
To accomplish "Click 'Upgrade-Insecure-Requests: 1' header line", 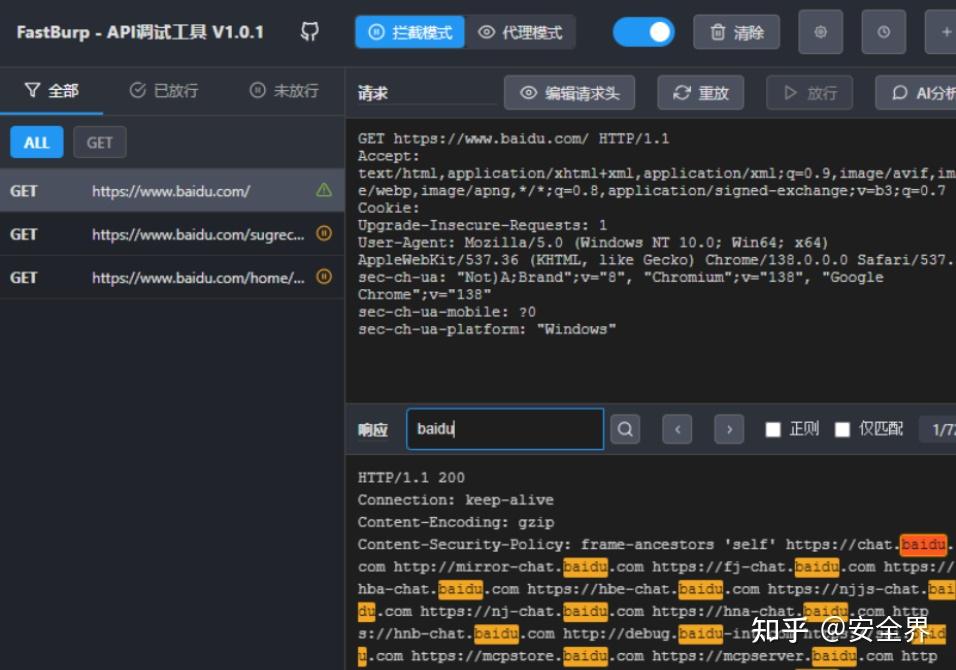I will coord(482,226).
